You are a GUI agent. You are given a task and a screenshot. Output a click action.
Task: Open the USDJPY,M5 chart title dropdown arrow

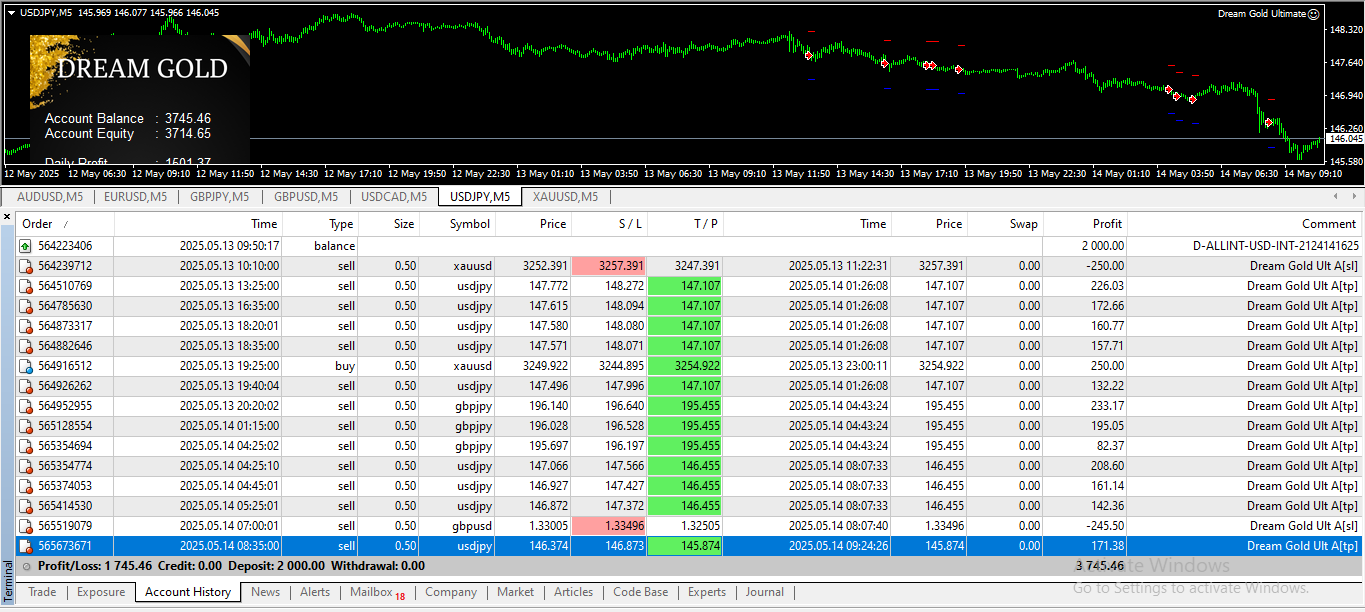pos(11,13)
